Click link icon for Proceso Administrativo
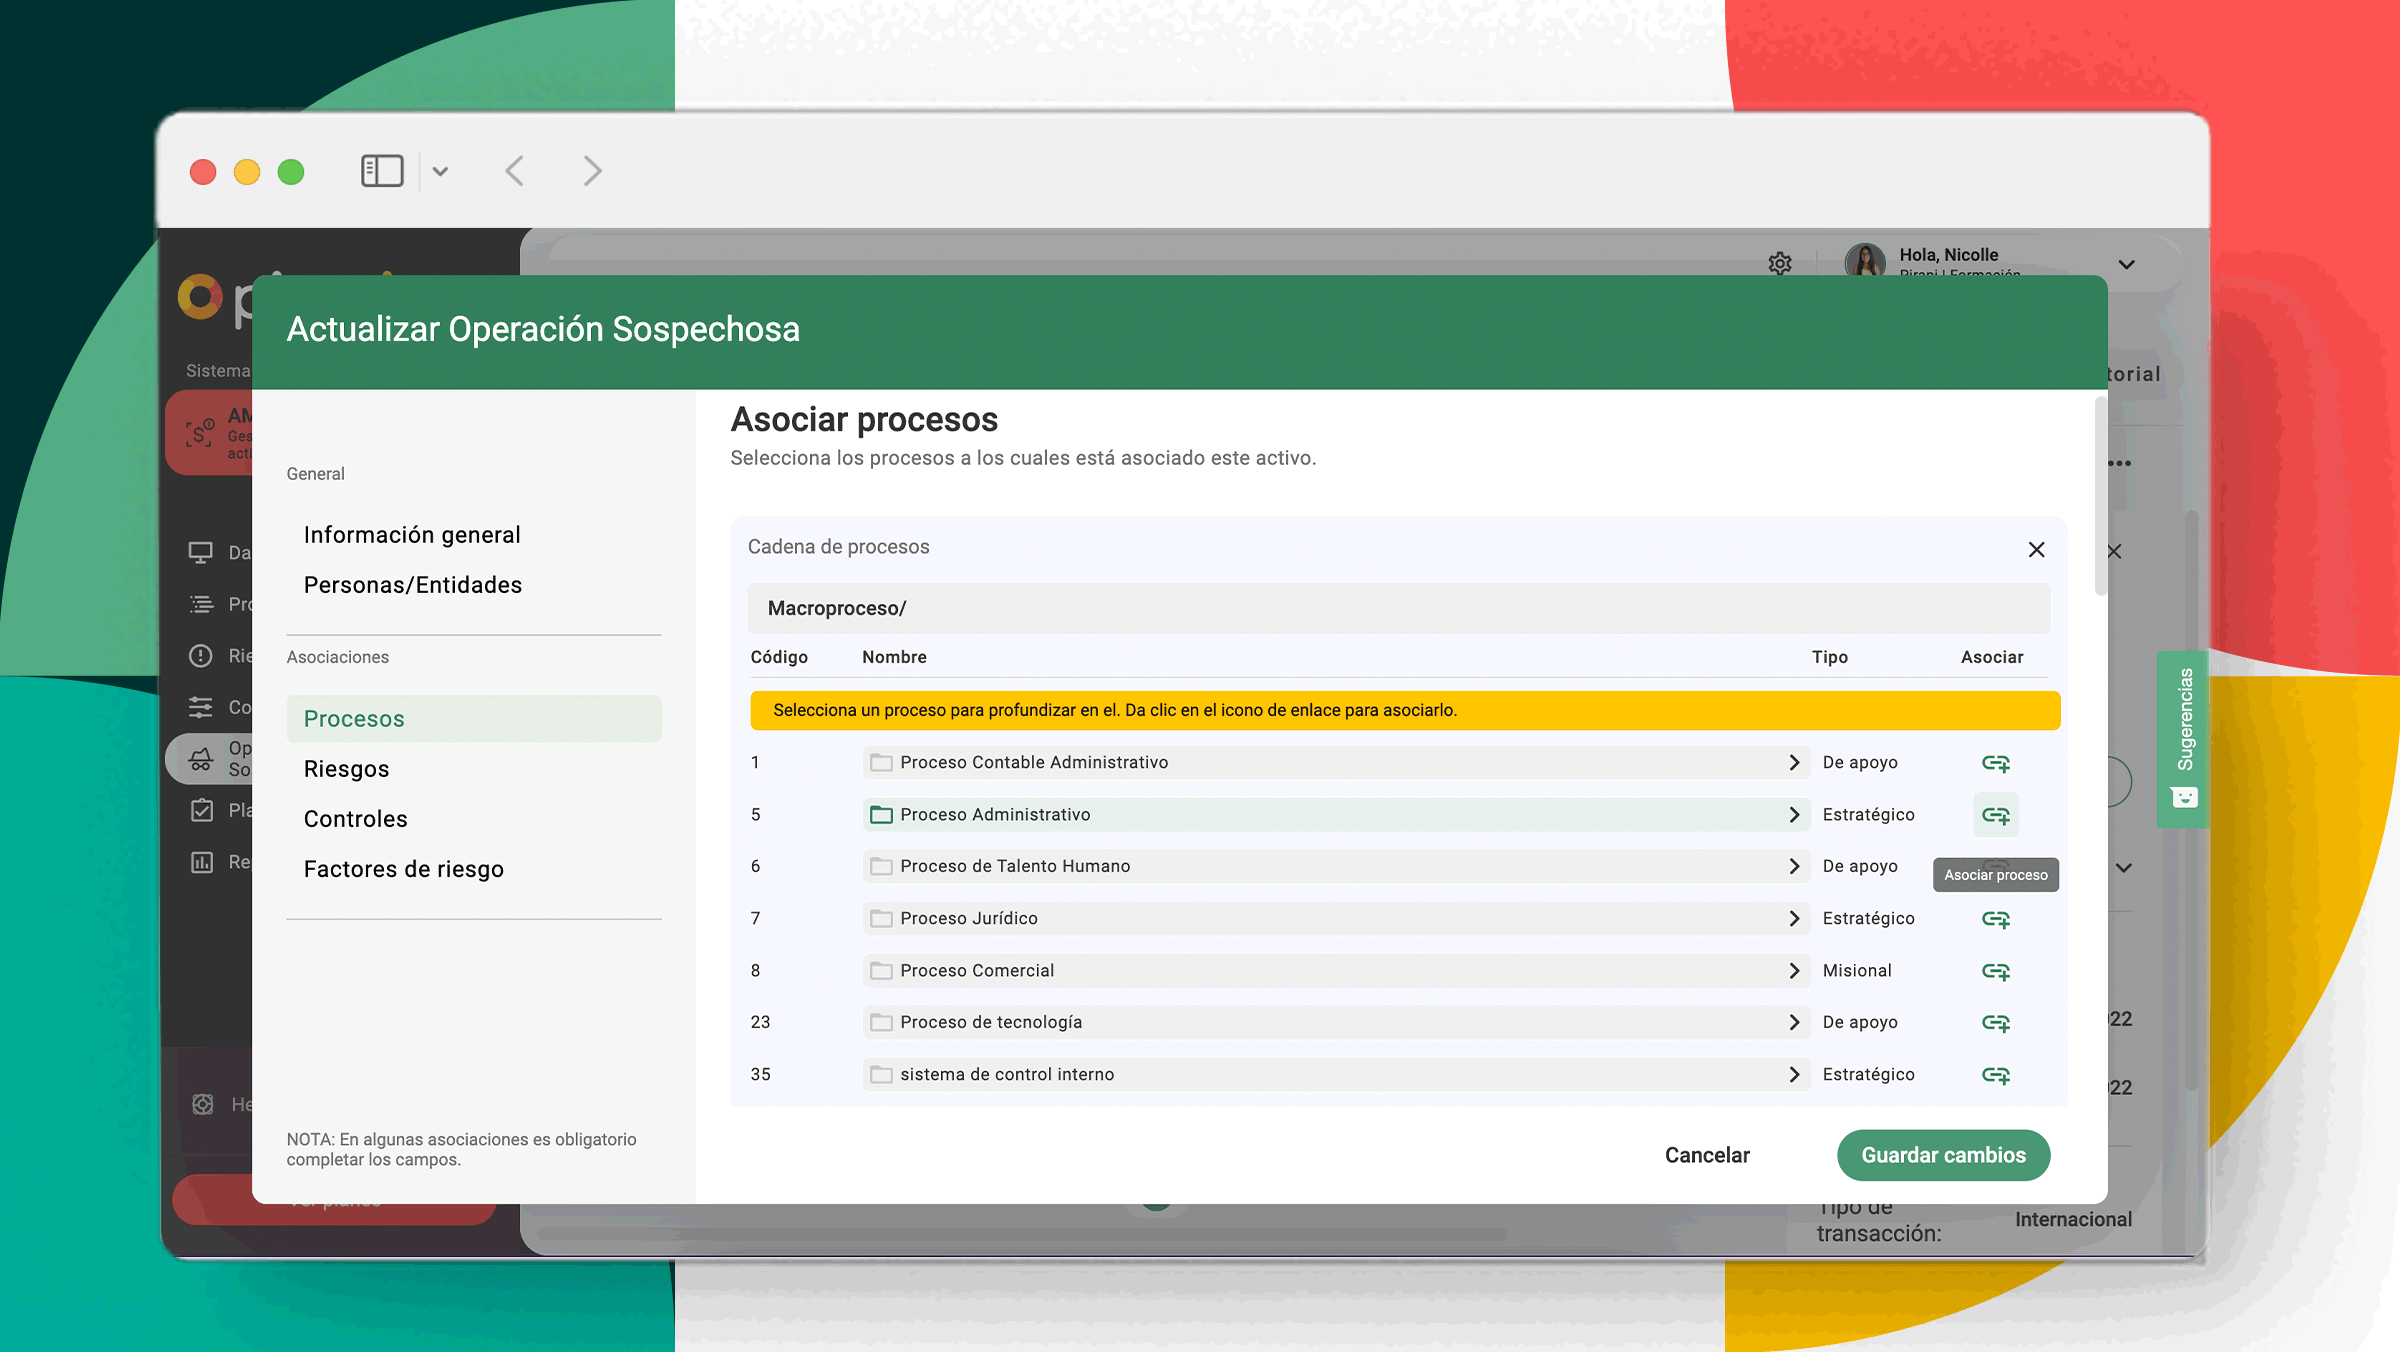 tap(1995, 815)
